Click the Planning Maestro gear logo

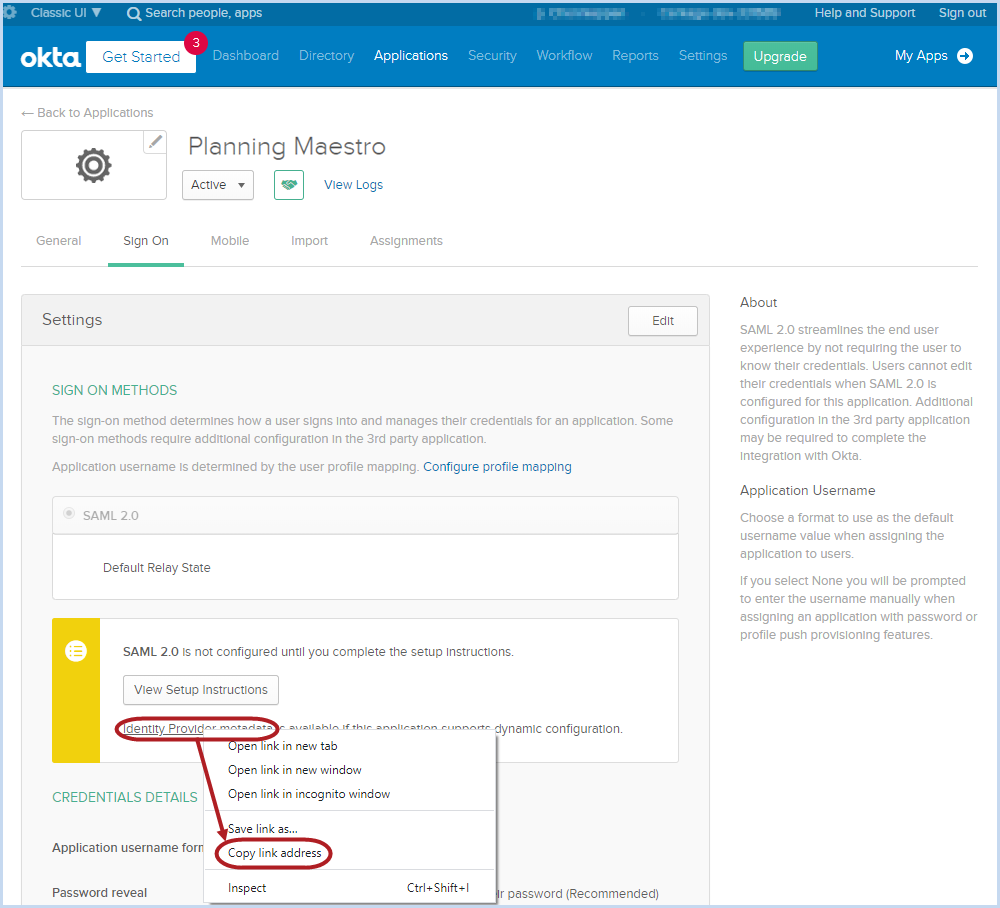94,165
